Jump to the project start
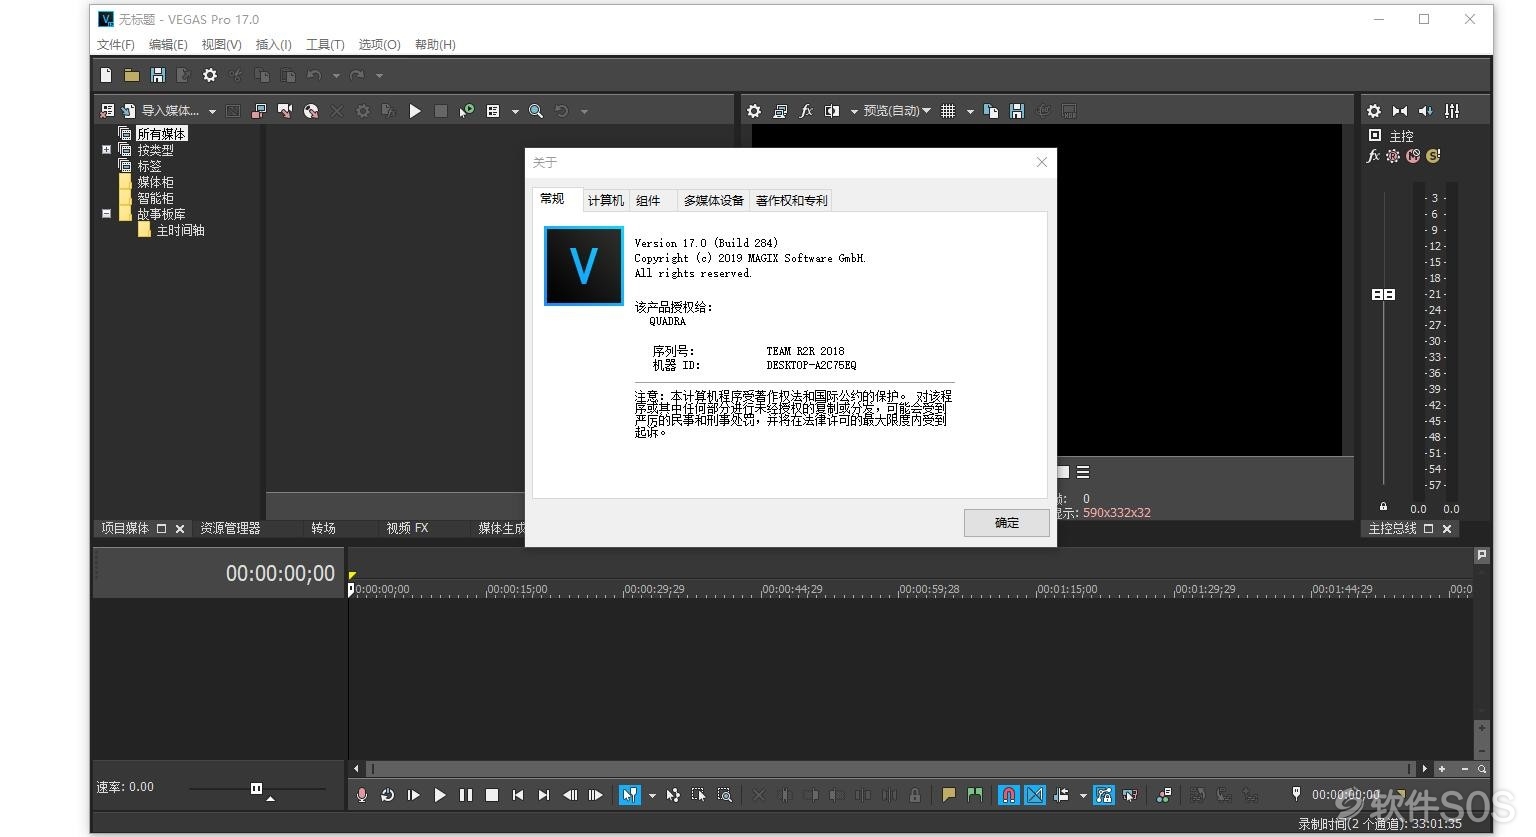1536x837 pixels. click(518, 795)
